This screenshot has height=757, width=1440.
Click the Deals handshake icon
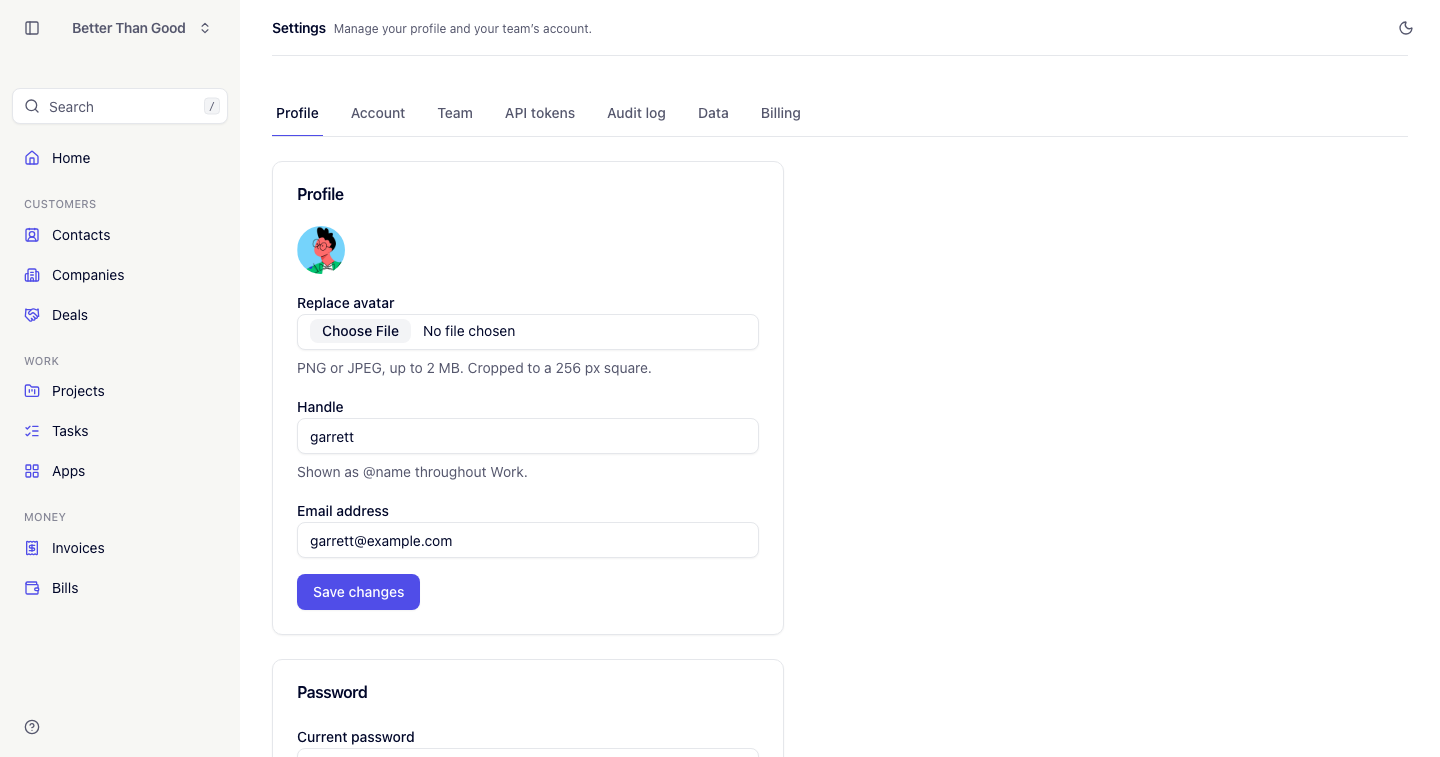32,315
